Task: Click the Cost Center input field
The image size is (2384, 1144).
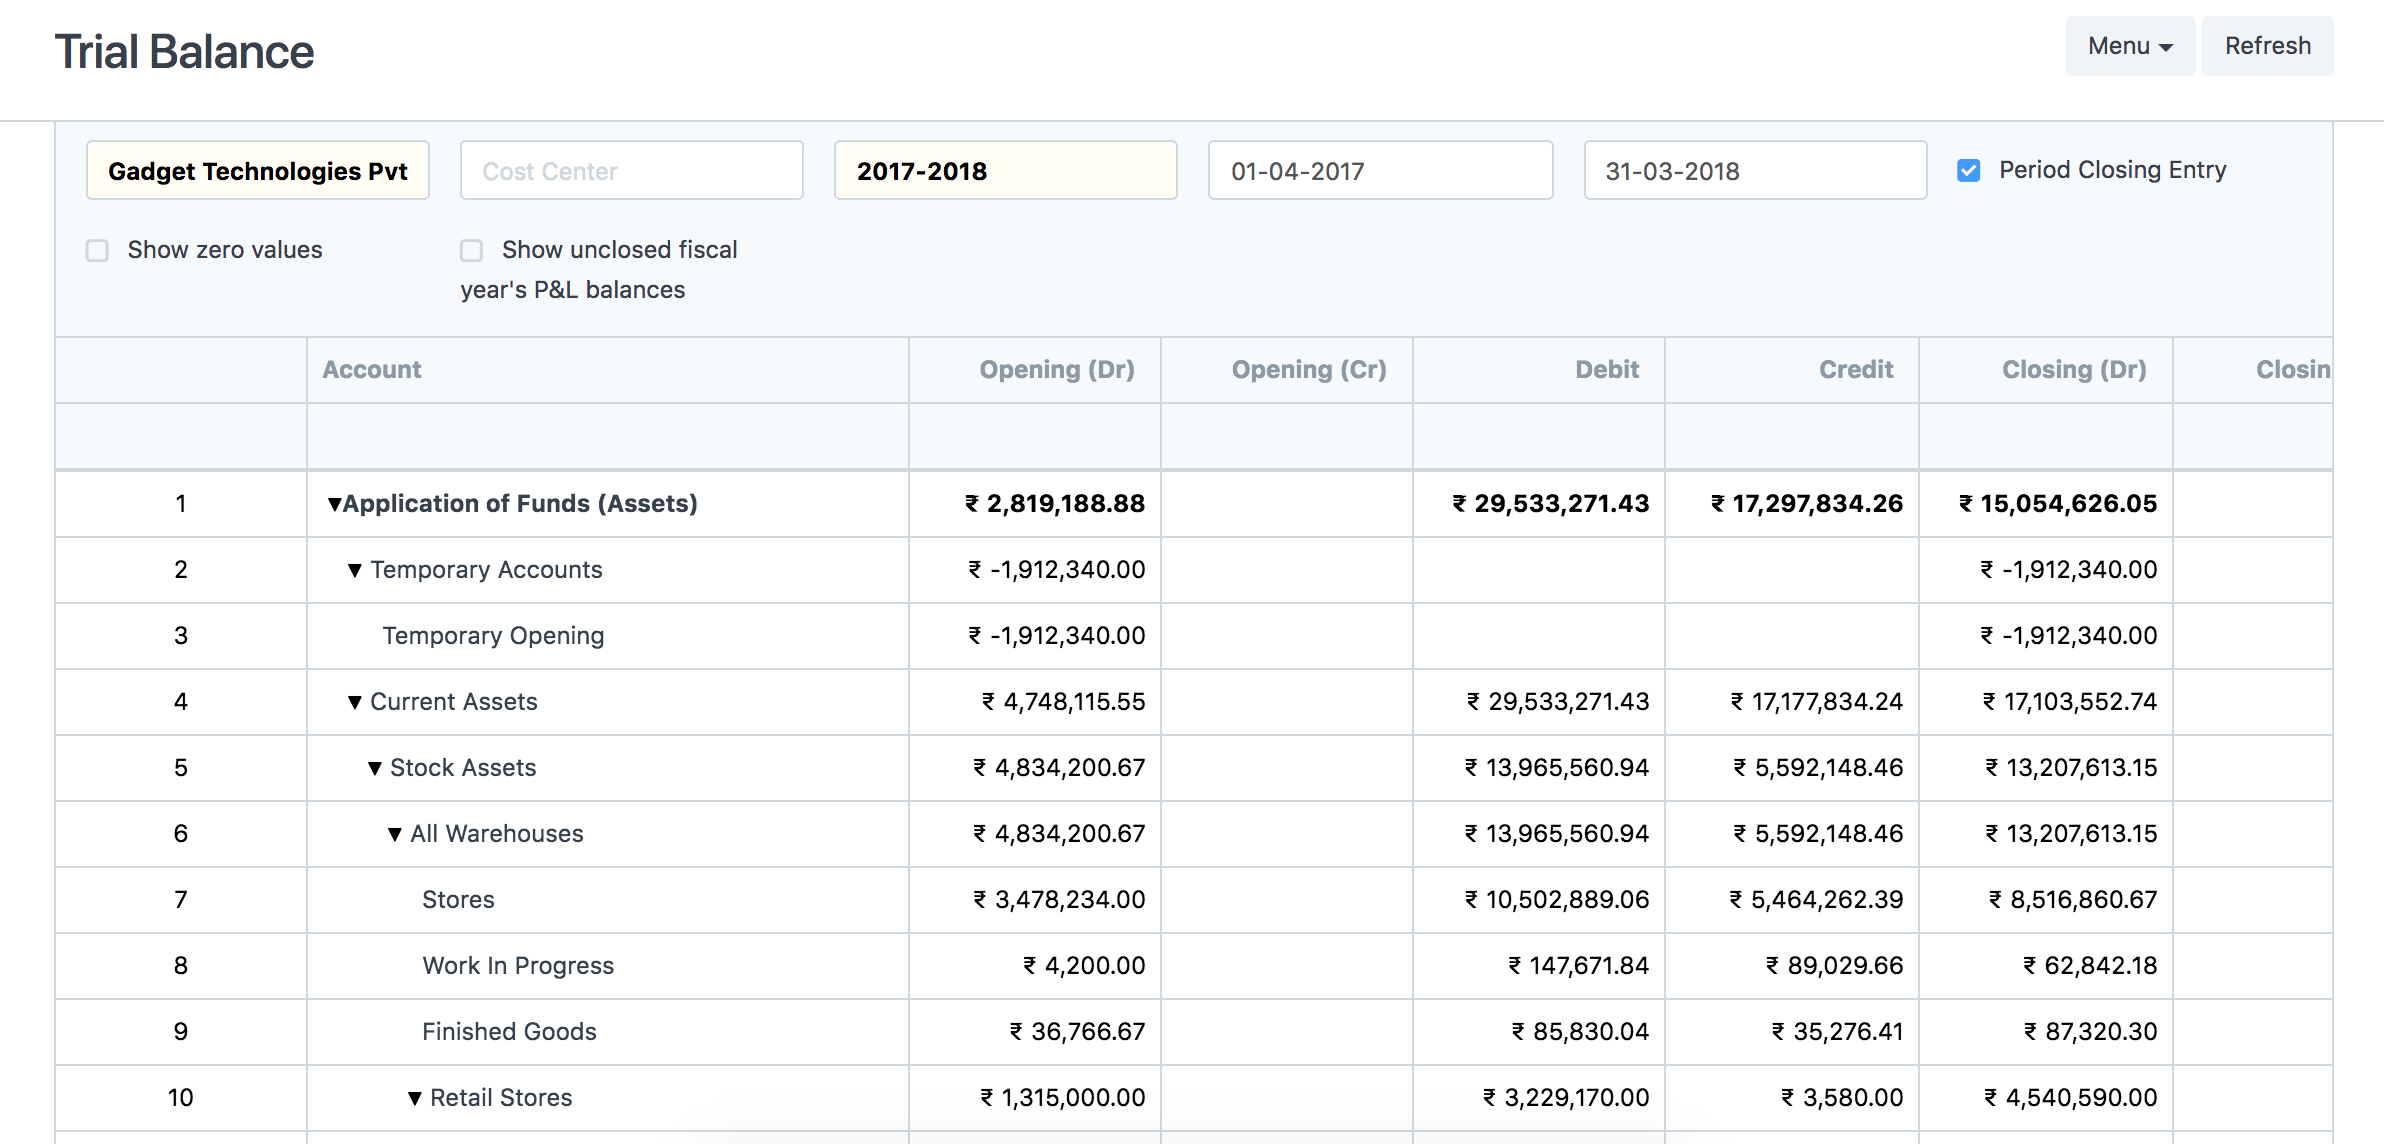Action: pyautogui.click(x=632, y=171)
